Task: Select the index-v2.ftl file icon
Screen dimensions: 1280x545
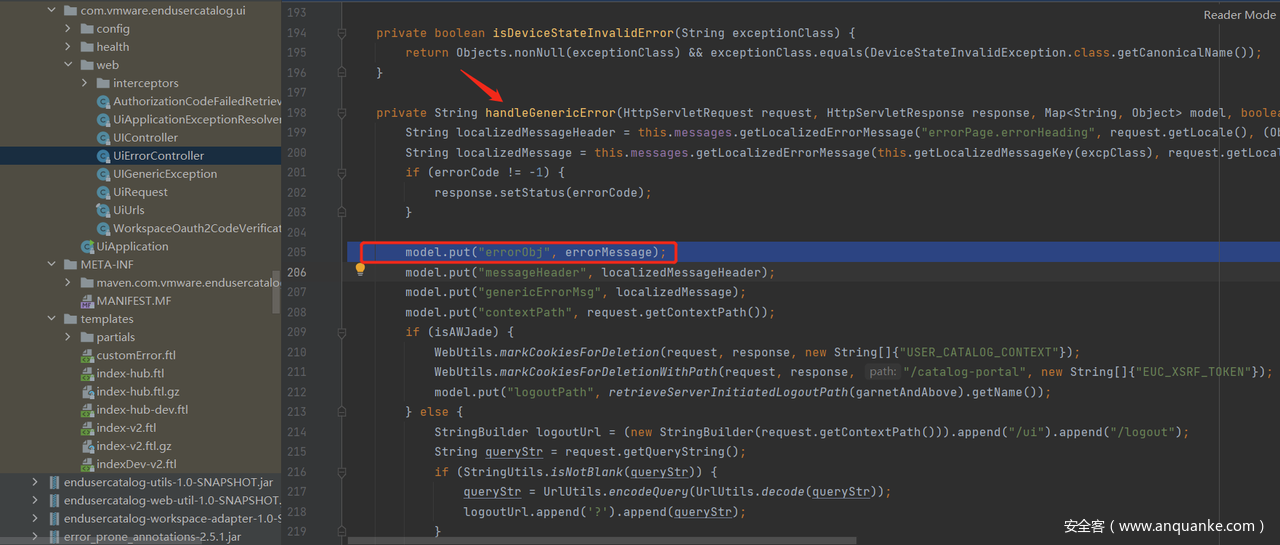Action: tap(87, 427)
